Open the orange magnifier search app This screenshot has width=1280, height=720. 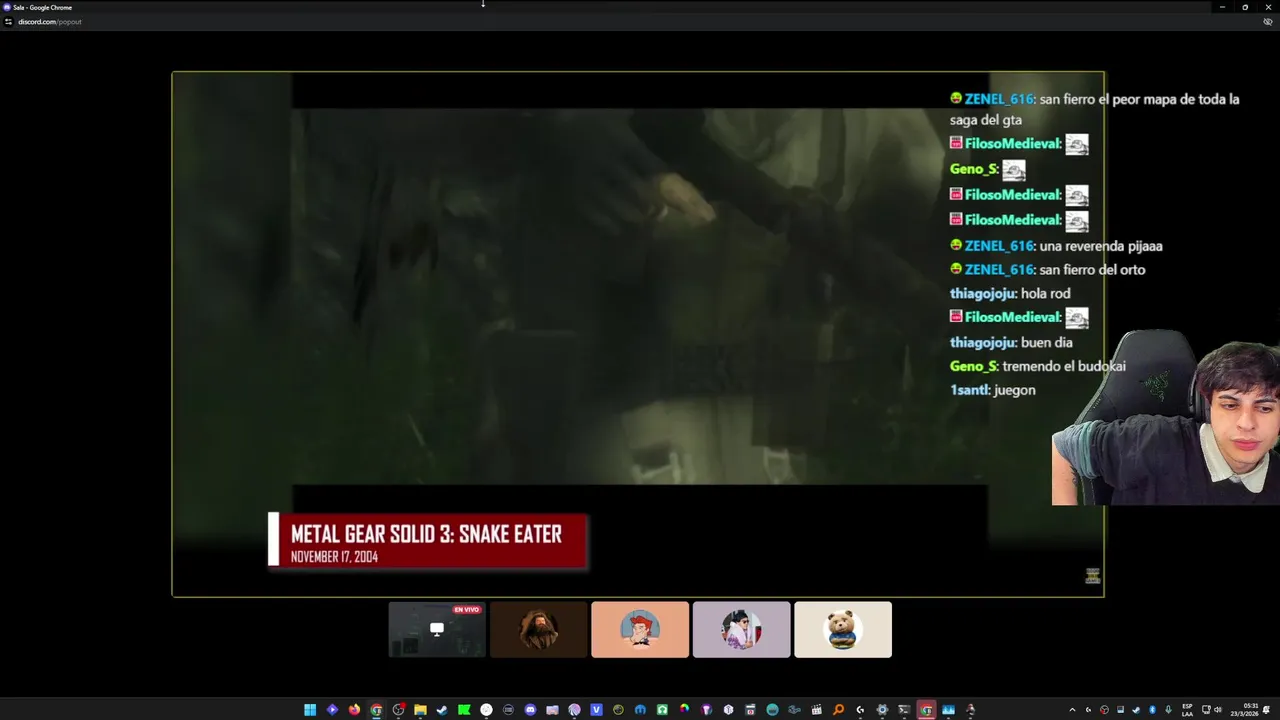point(838,710)
